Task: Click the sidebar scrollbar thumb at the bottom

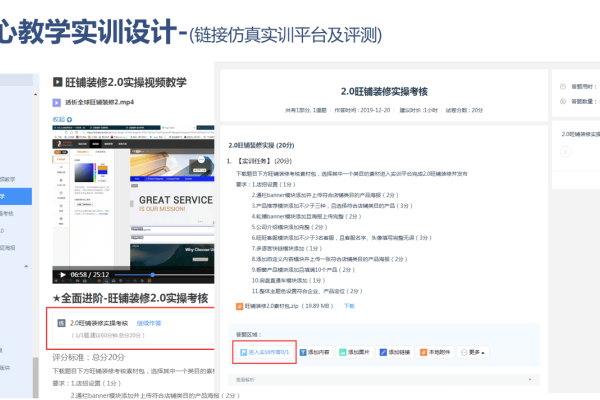Action: tap(36, 377)
